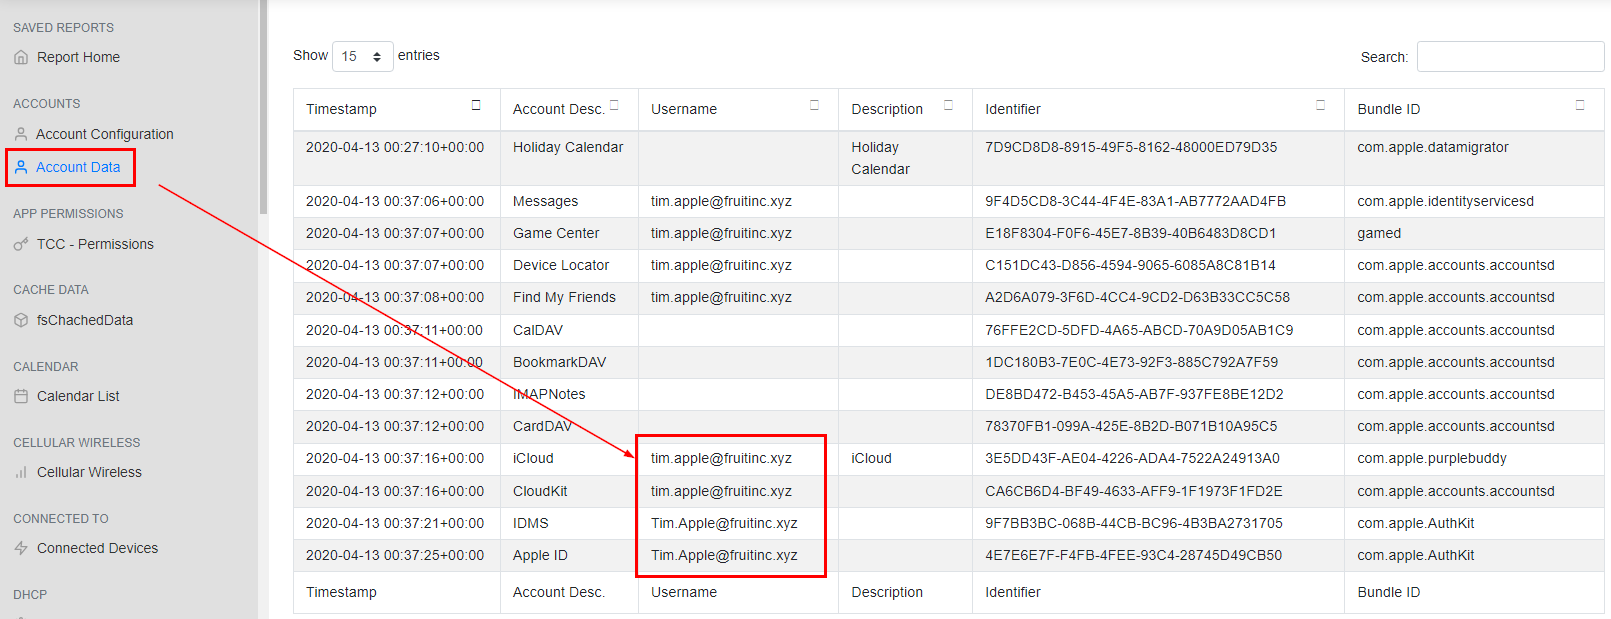
Task: Click into the Search input field
Action: tap(1510, 57)
